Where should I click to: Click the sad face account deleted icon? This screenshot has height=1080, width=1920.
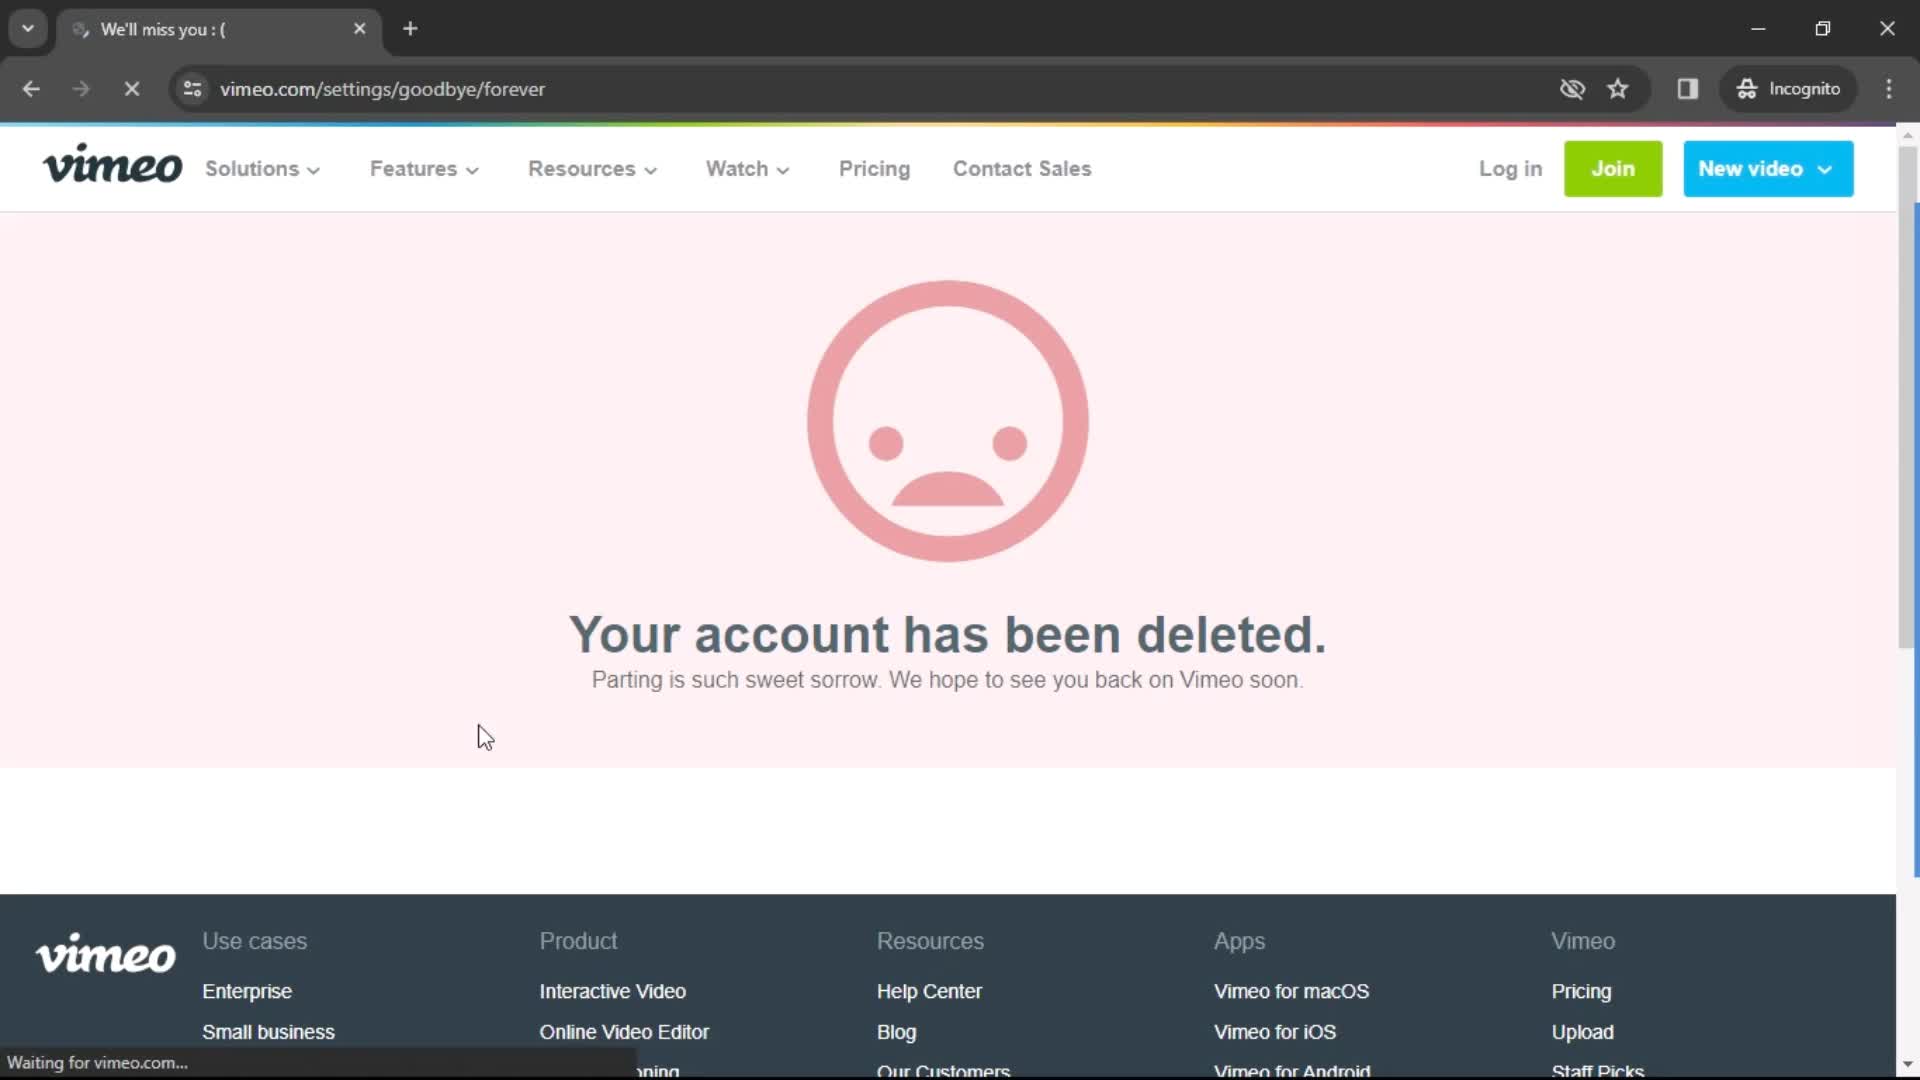(x=947, y=419)
